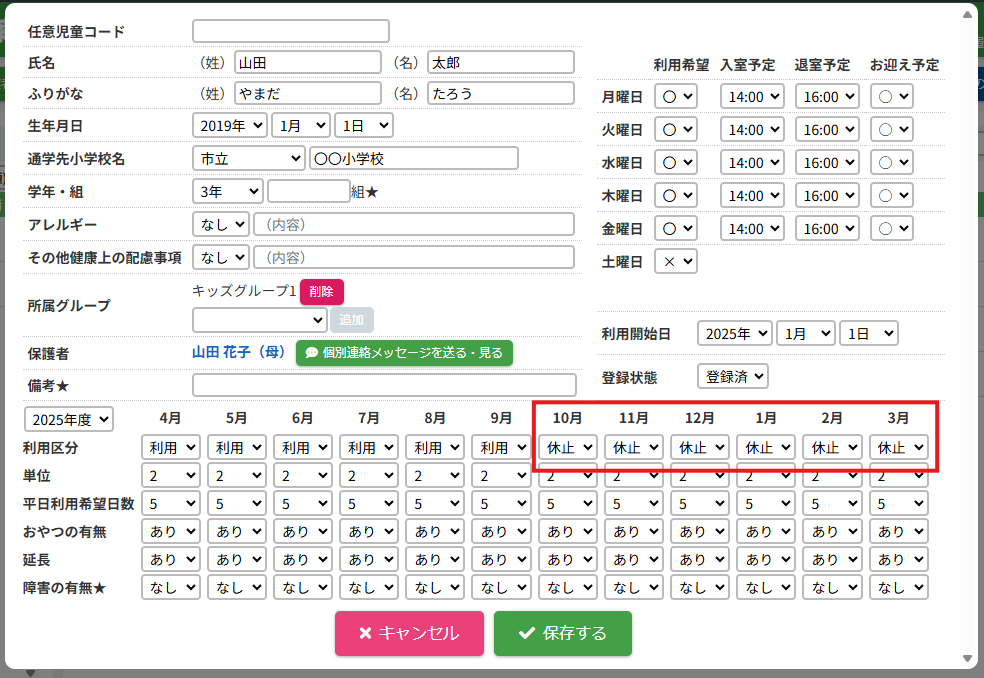Open the 金曜日 退室予定 time dropdown
The image size is (984, 678).
[827, 229]
